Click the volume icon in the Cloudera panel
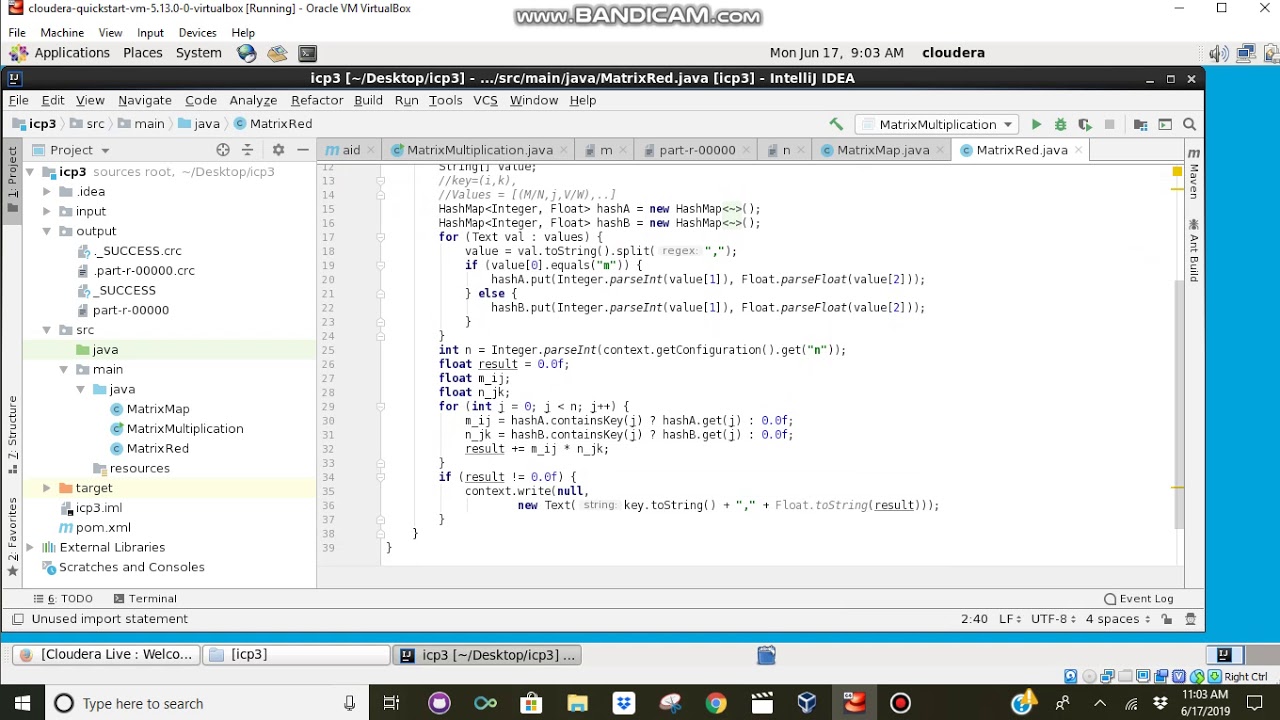 [x=1218, y=54]
